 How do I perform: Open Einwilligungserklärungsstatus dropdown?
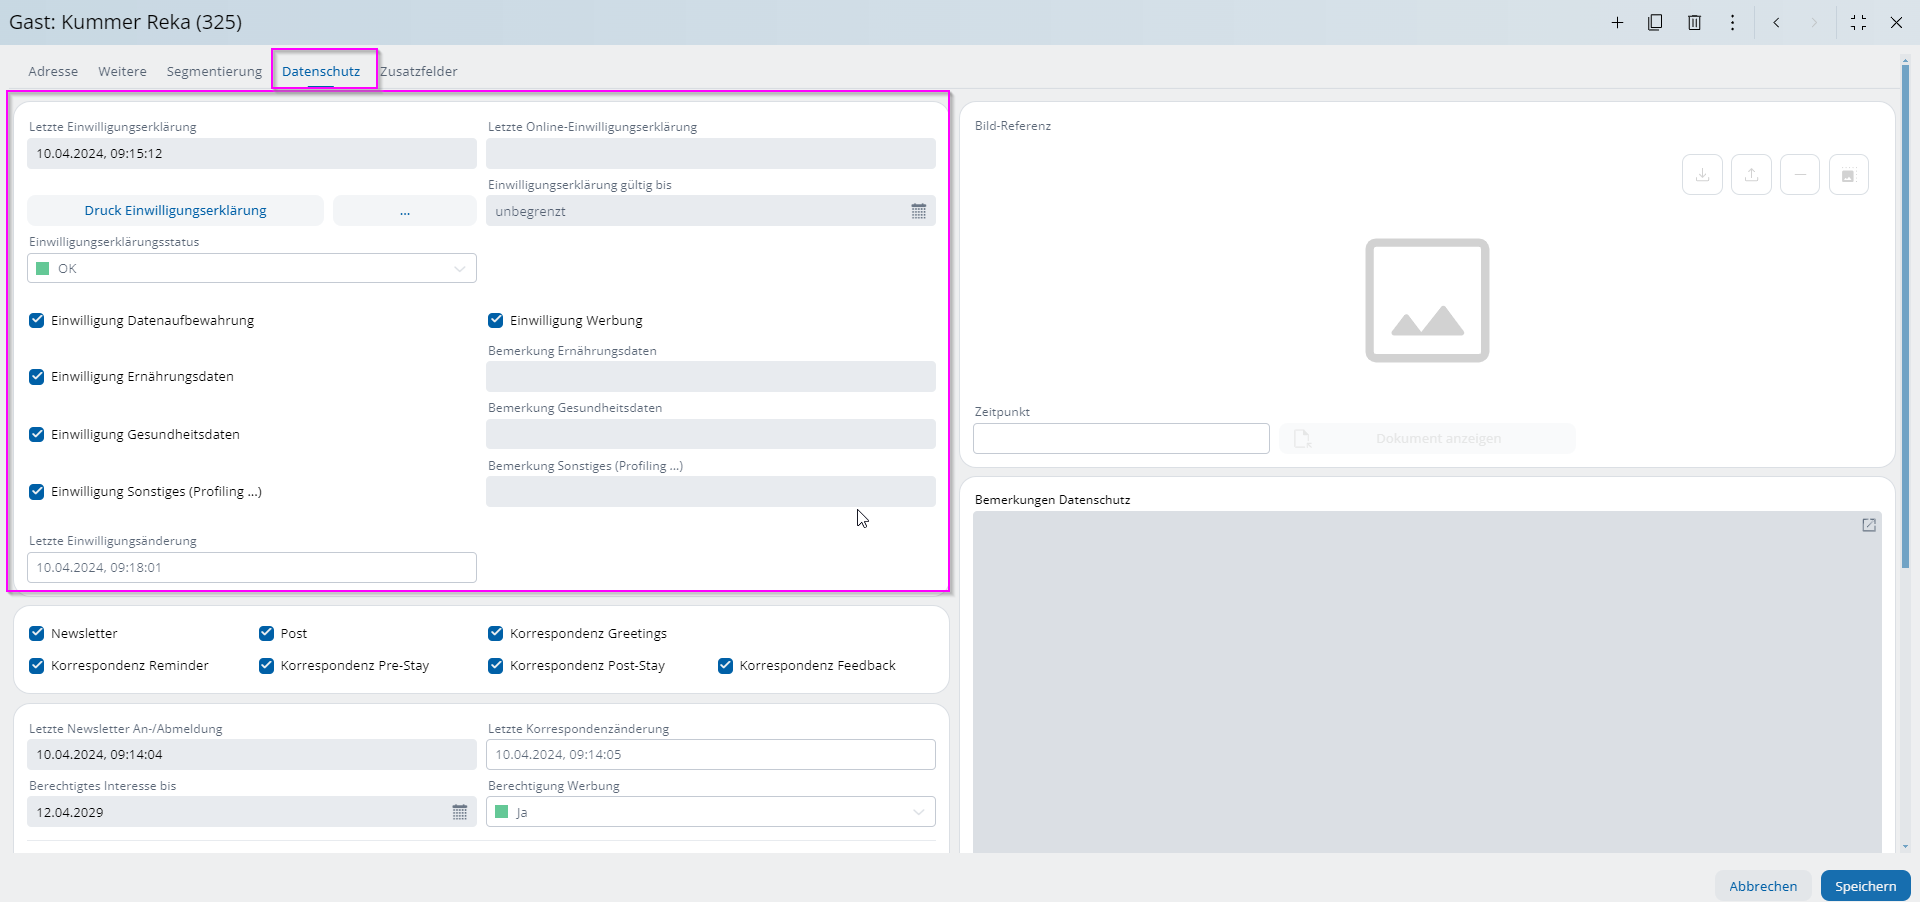click(252, 268)
